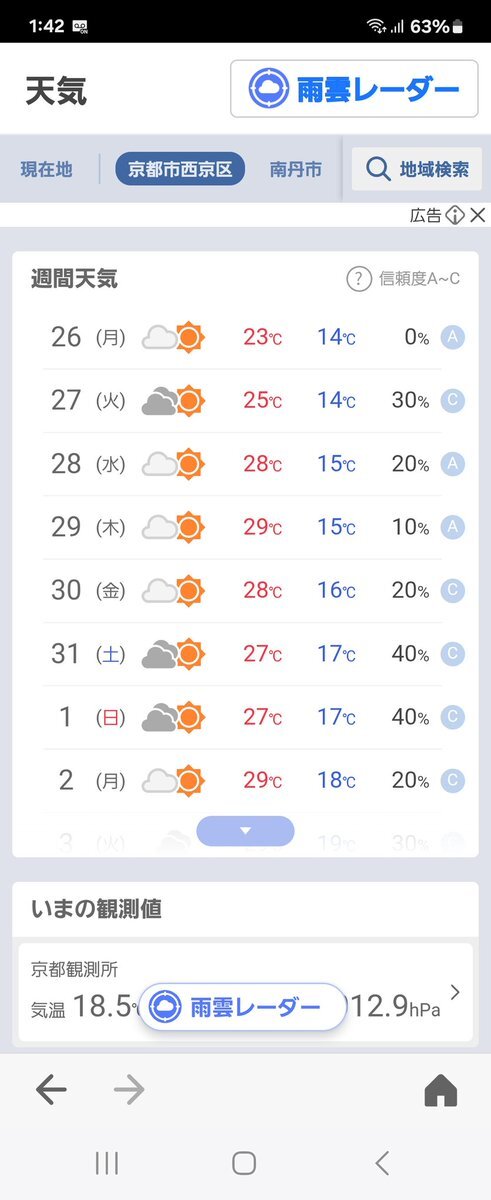The height and width of the screenshot is (1200, 491).
Task: Go back with browser back arrow
Action: [x=51, y=1090]
